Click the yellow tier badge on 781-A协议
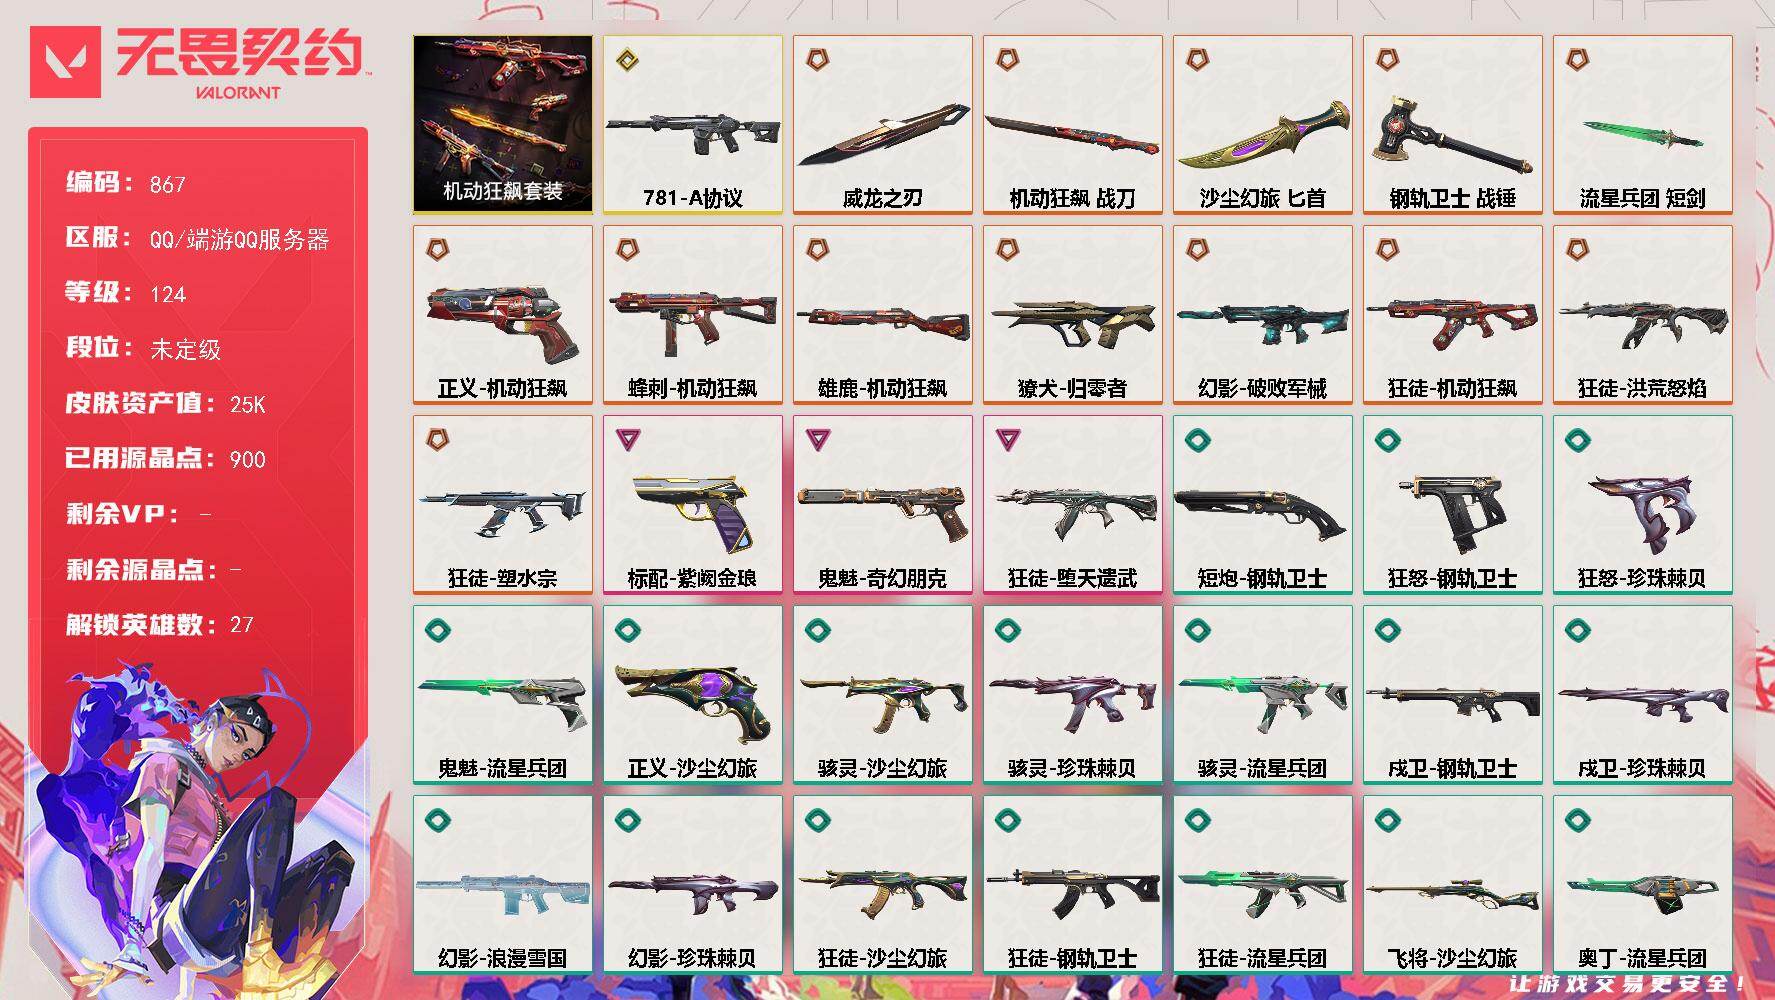Screen dimensions: 1775x1000 (x=627, y=60)
